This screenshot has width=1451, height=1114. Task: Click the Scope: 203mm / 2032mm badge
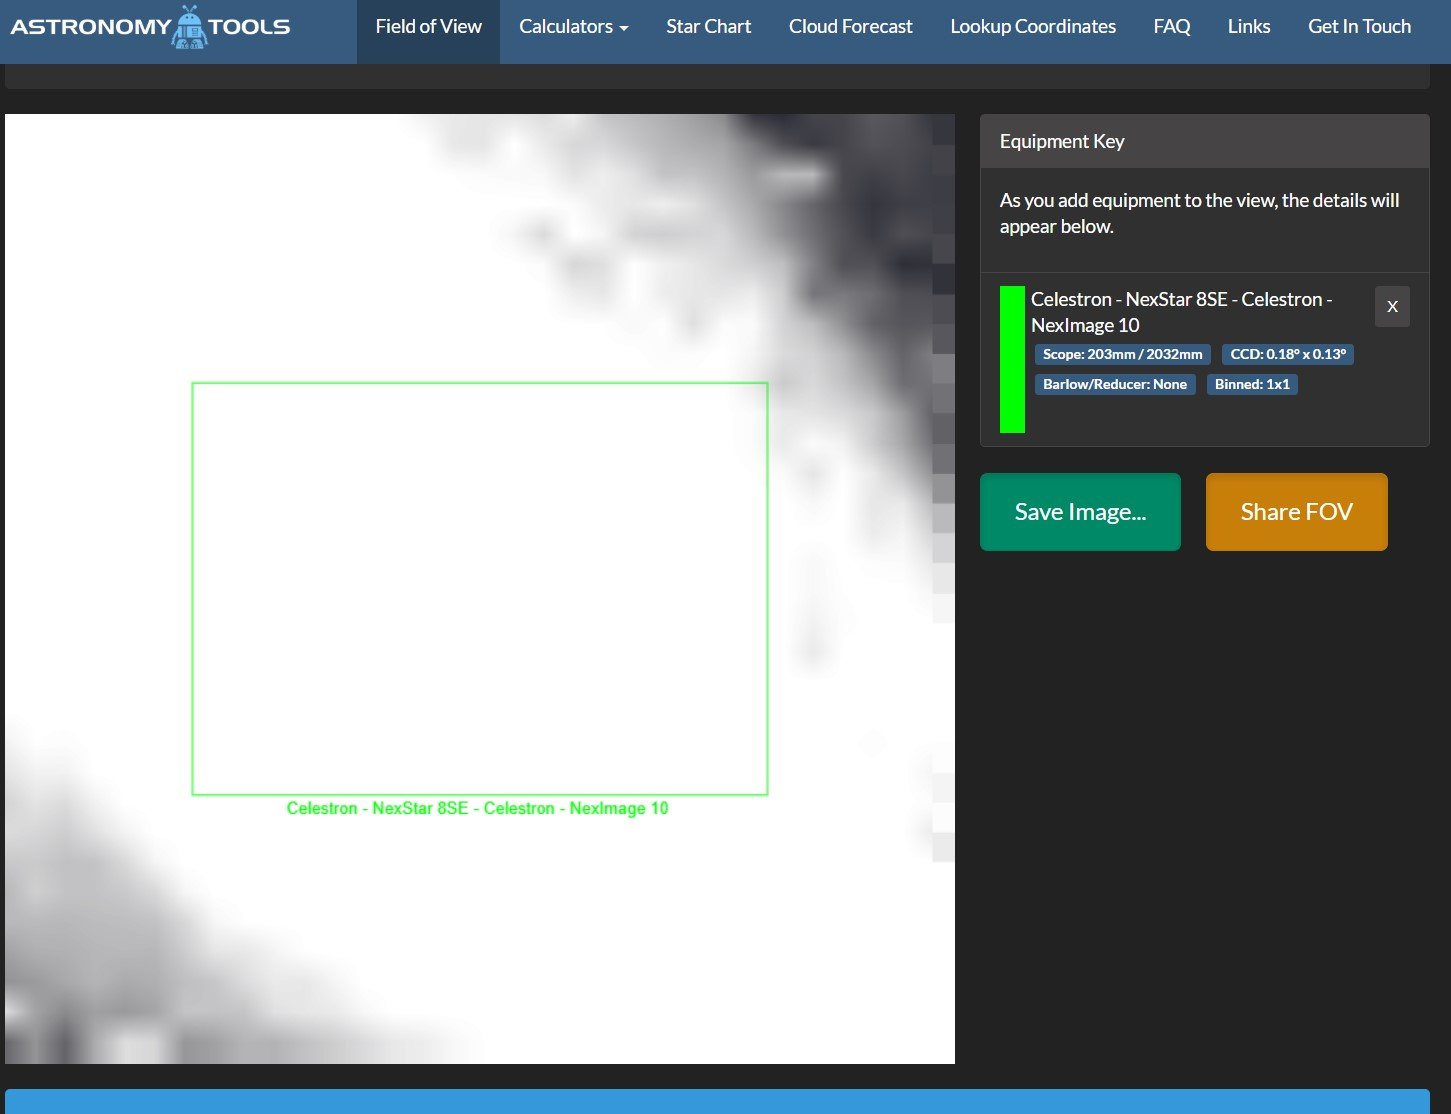(x=1122, y=354)
